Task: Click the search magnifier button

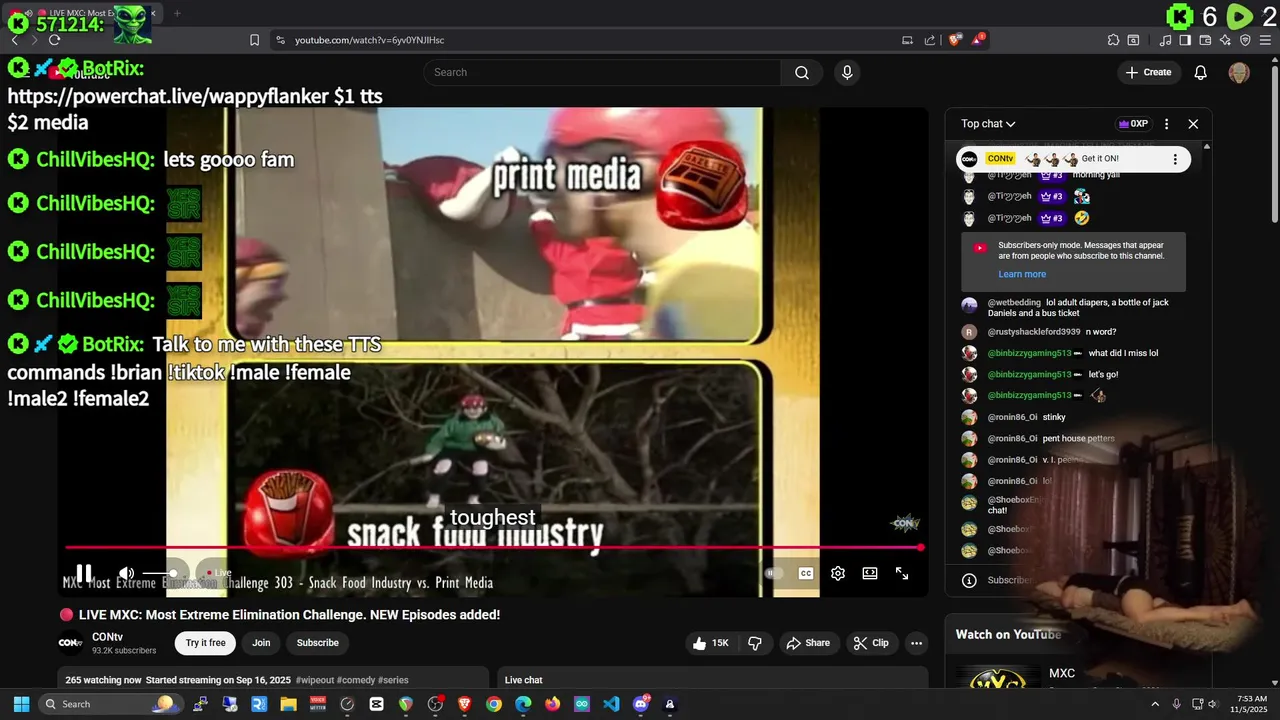Action: tap(801, 72)
